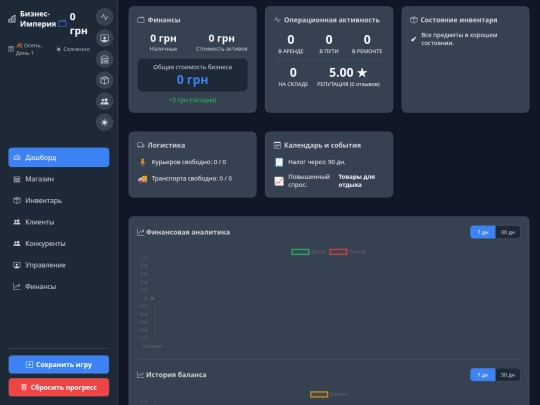Viewport: 540px width, 405px height.
Task: Select 7 дн in История баланса
Action: coord(482,375)
